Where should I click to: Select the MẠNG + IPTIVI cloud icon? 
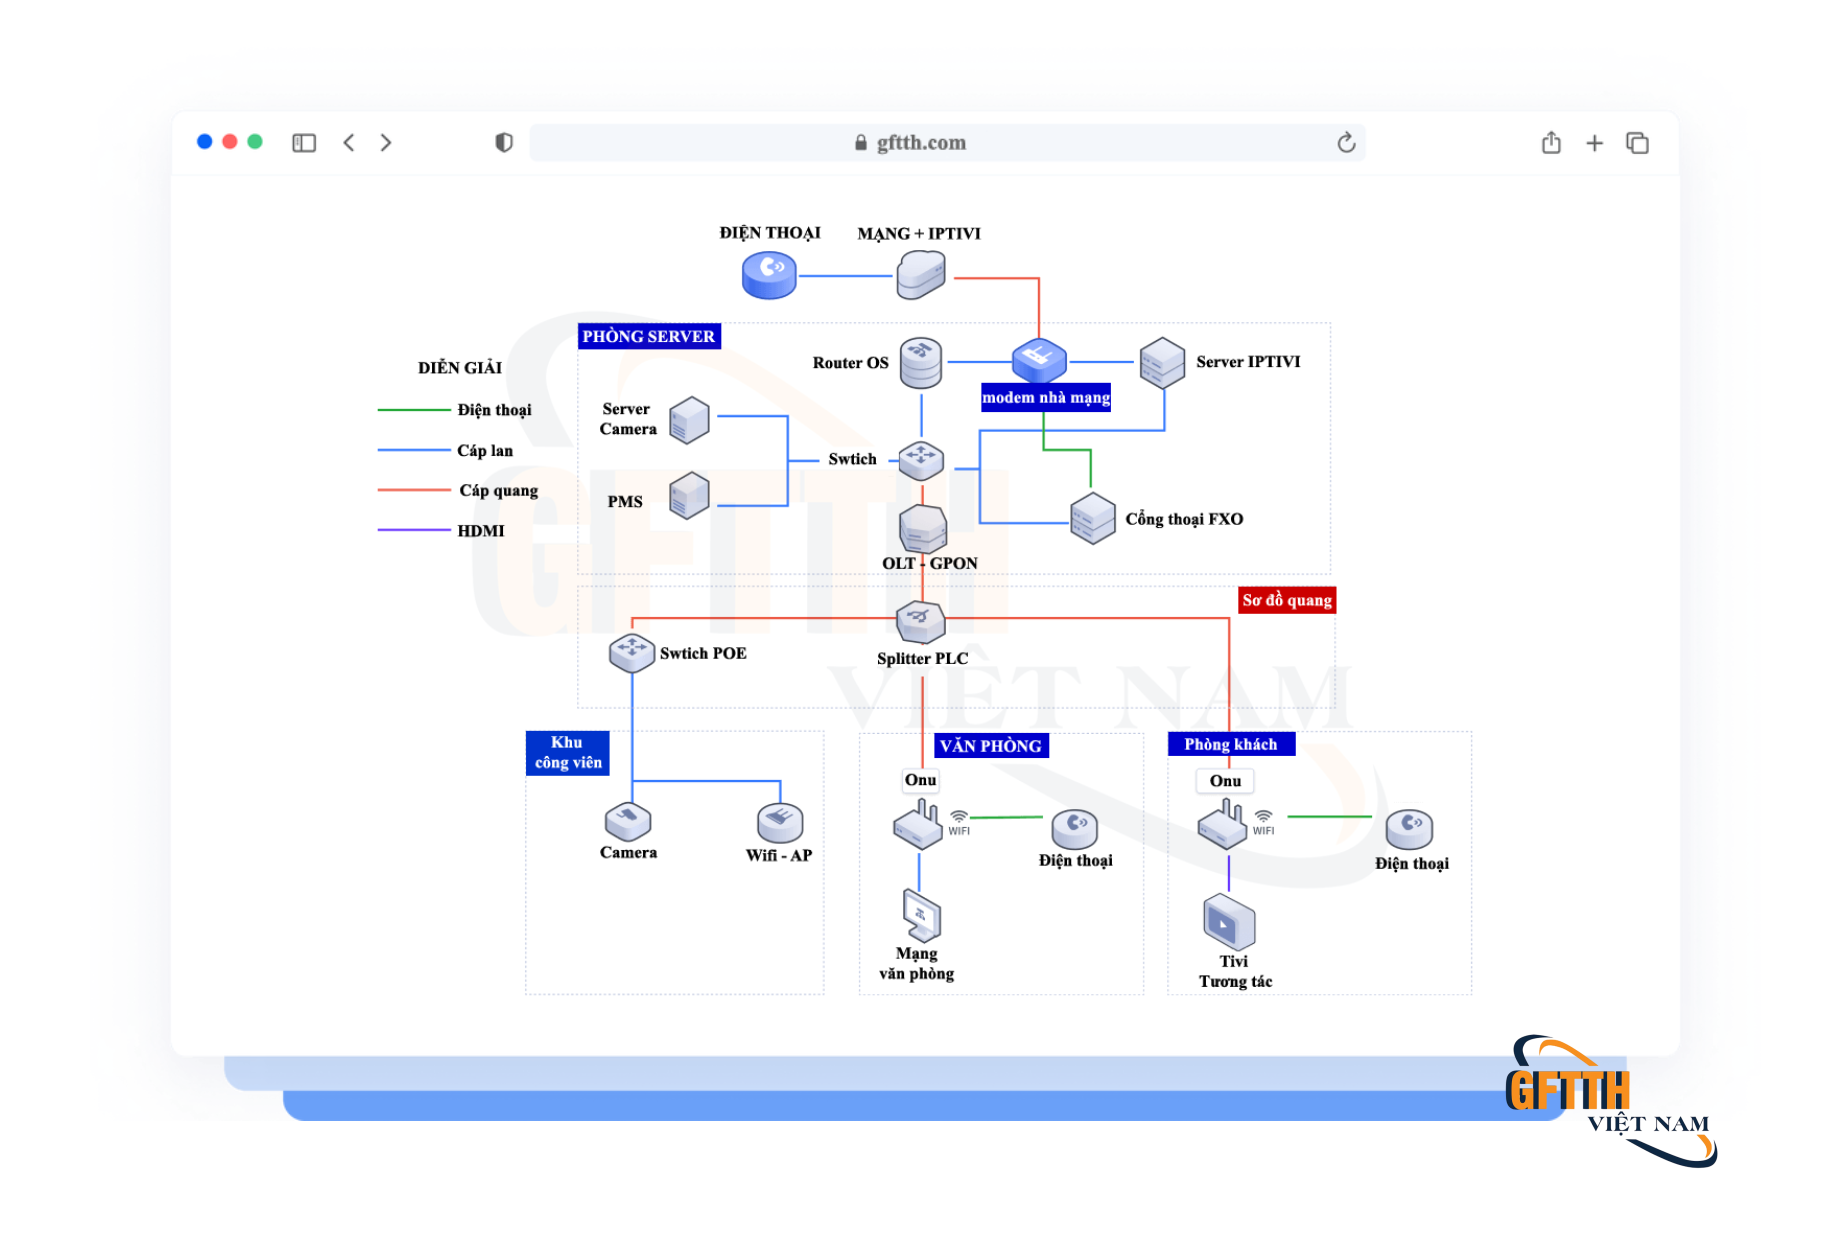pos(921,275)
